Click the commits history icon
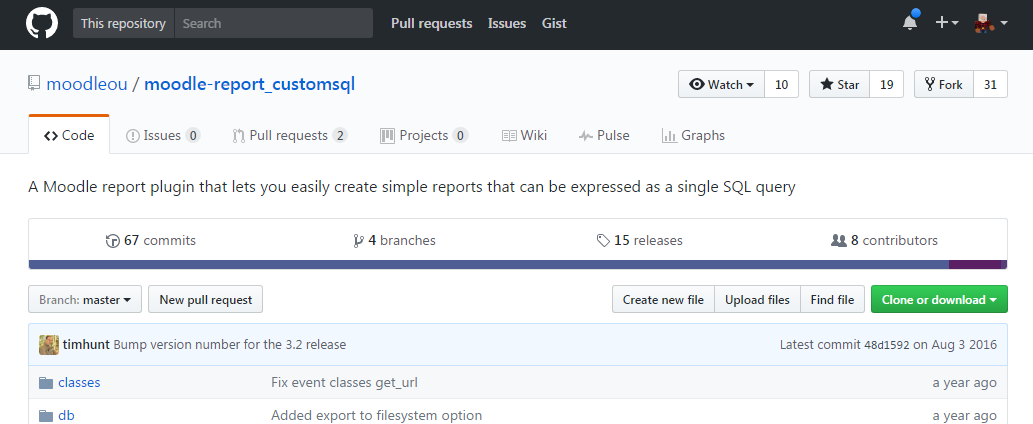Image resolution: width=1033 pixels, height=424 pixels. point(113,240)
